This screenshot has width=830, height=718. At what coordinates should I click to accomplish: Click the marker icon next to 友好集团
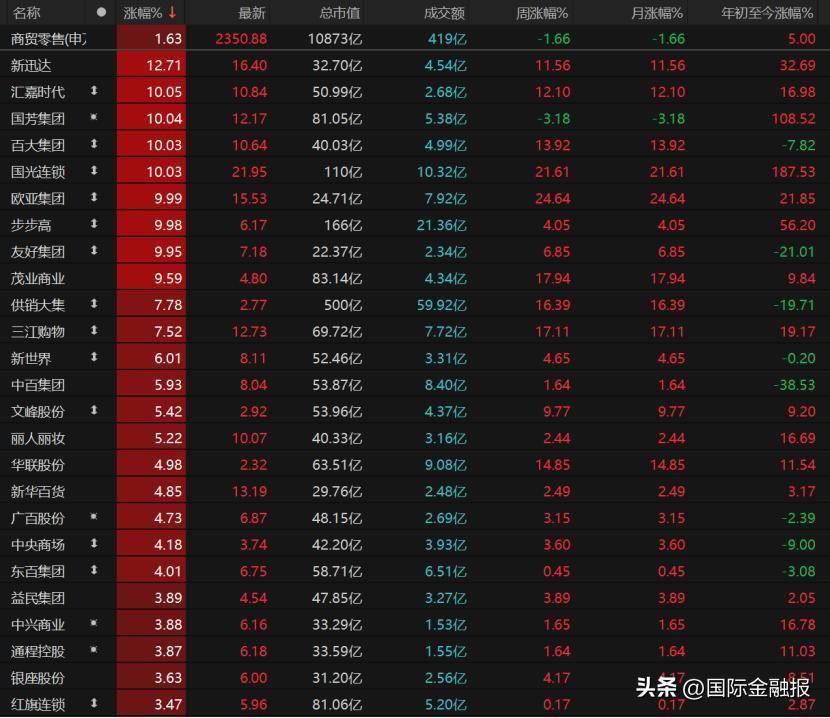point(94,250)
